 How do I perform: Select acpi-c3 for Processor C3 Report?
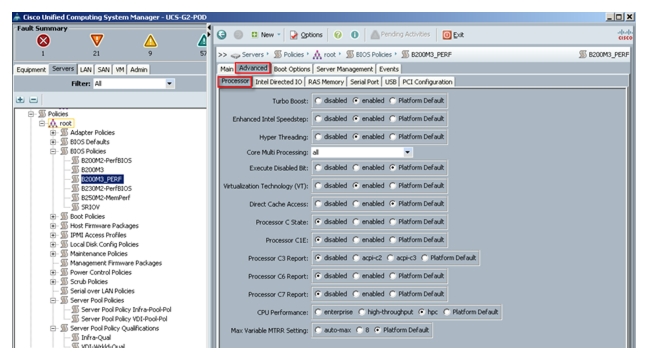point(390,258)
